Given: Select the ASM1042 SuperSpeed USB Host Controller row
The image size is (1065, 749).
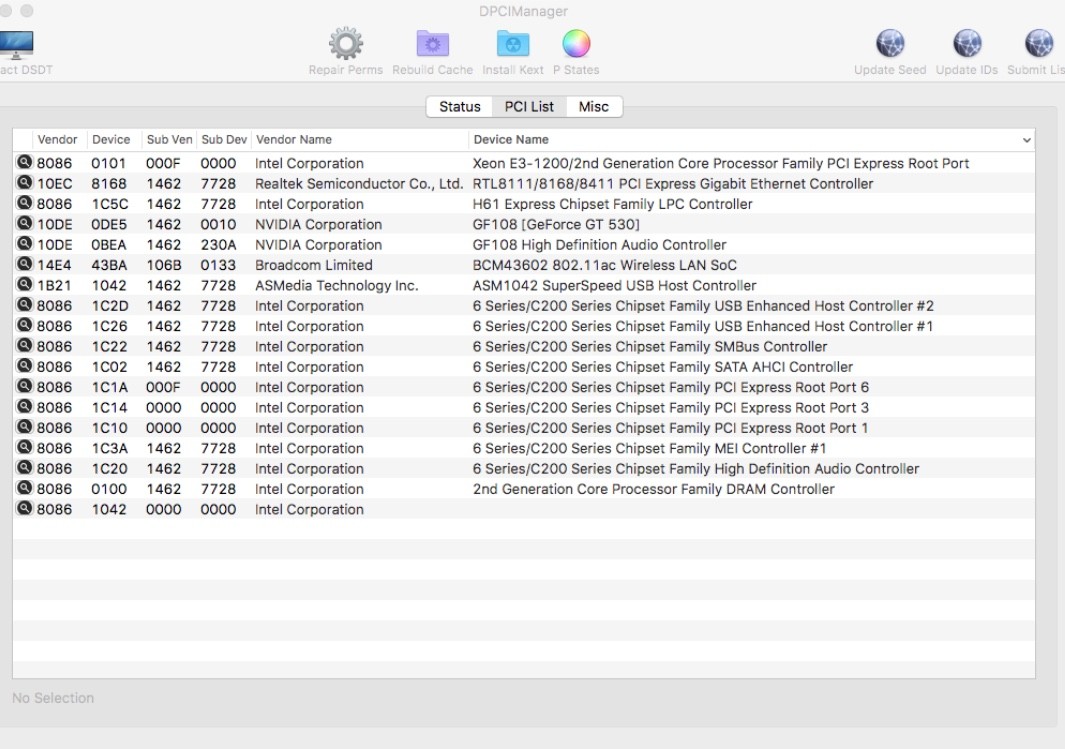Looking at the screenshot, I should click(x=614, y=286).
